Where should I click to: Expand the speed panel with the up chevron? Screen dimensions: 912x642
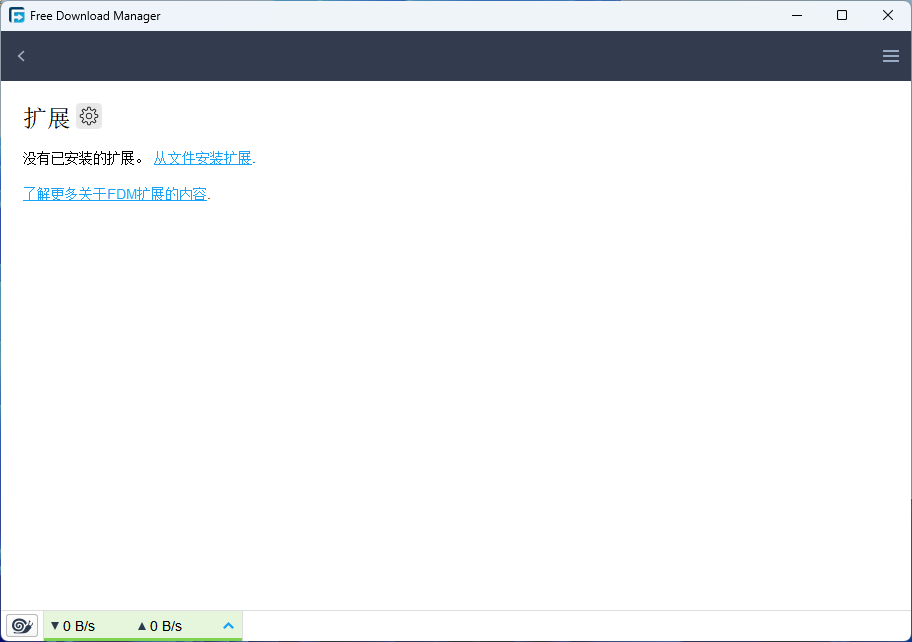(x=228, y=626)
